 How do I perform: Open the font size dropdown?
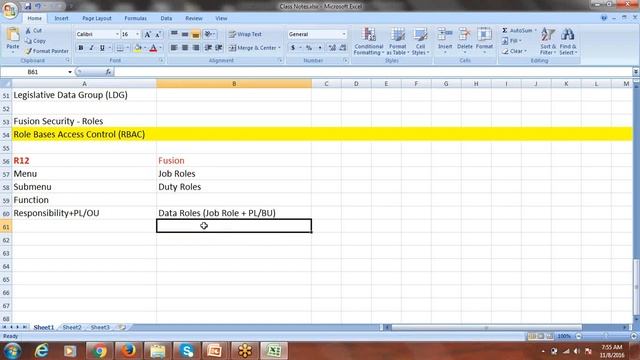click(x=138, y=35)
